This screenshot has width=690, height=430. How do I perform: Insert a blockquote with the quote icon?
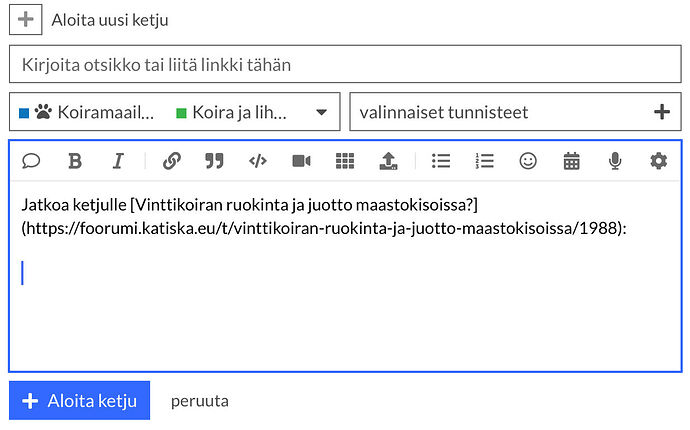(214, 161)
